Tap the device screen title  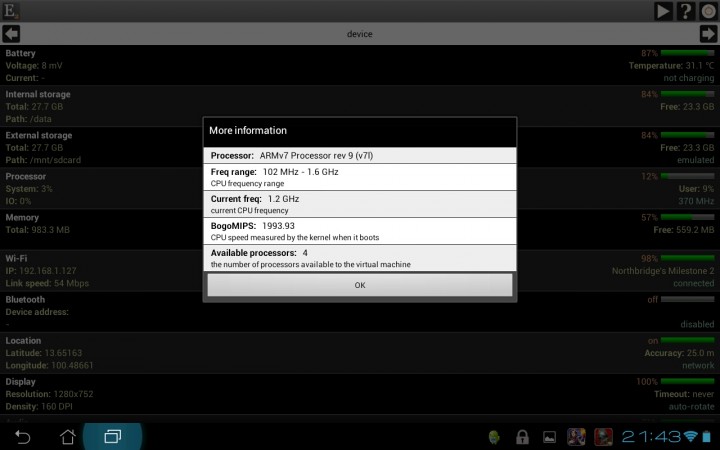(360, 34)
